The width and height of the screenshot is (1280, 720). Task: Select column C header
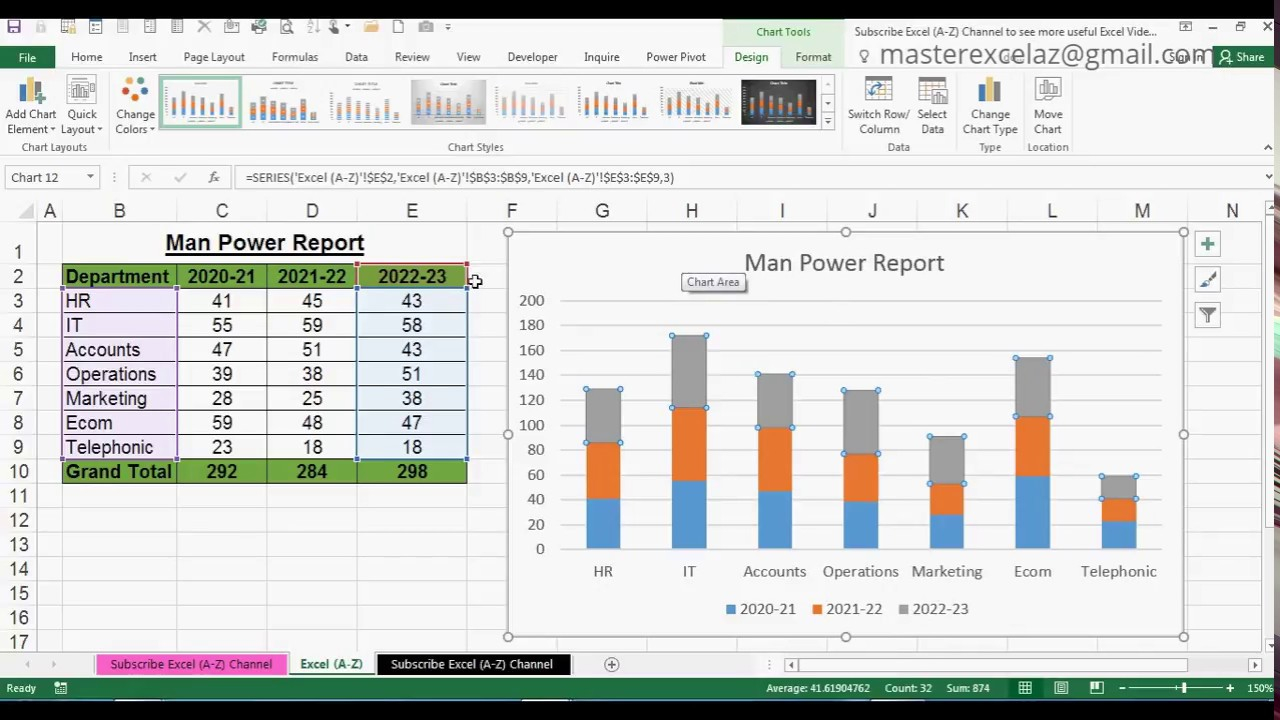pos(222,211)
